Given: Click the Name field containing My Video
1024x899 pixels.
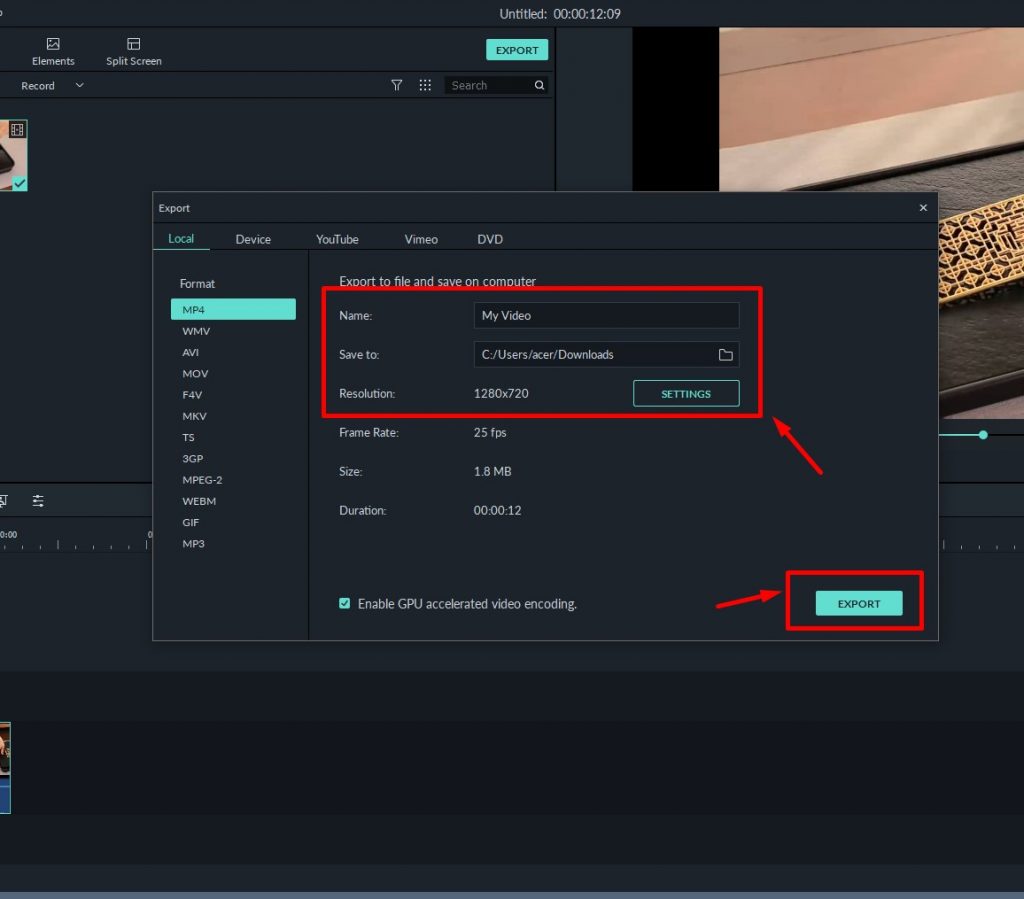Looking at the screenshot, I should (x=606, y=316).
